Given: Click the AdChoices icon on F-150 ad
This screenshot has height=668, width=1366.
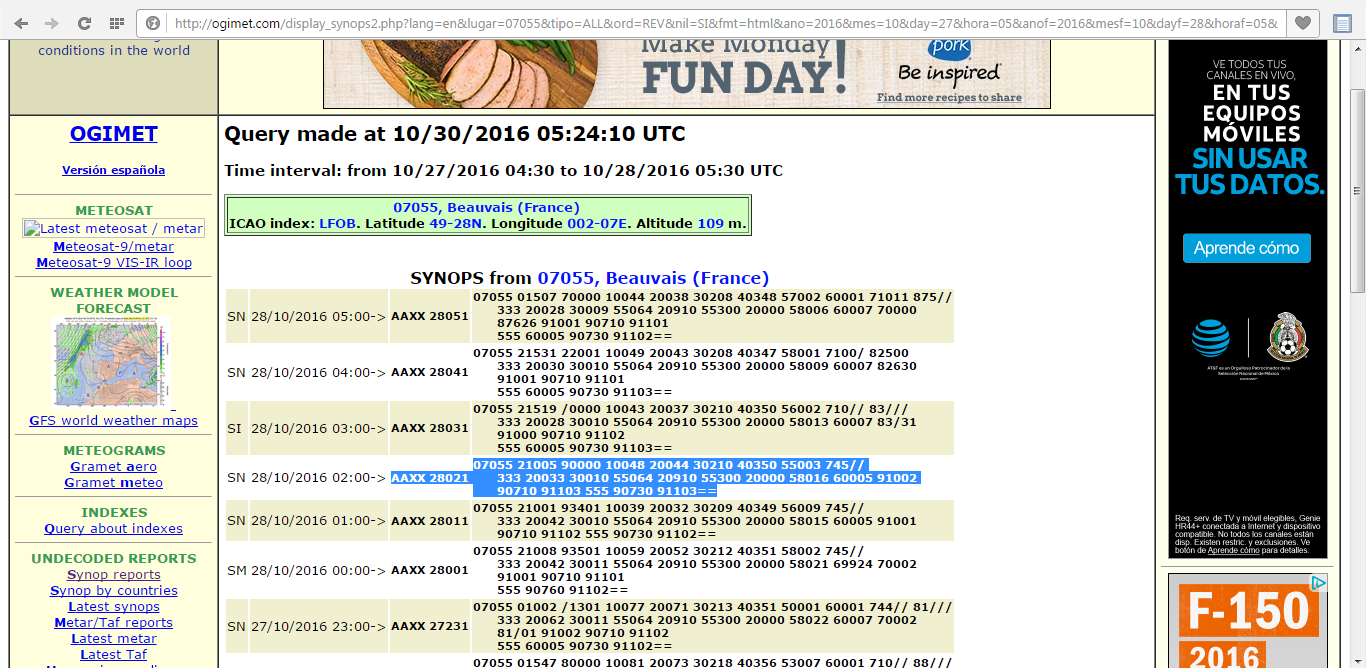Looking at the screenshot, I should tap(1318, 582).
